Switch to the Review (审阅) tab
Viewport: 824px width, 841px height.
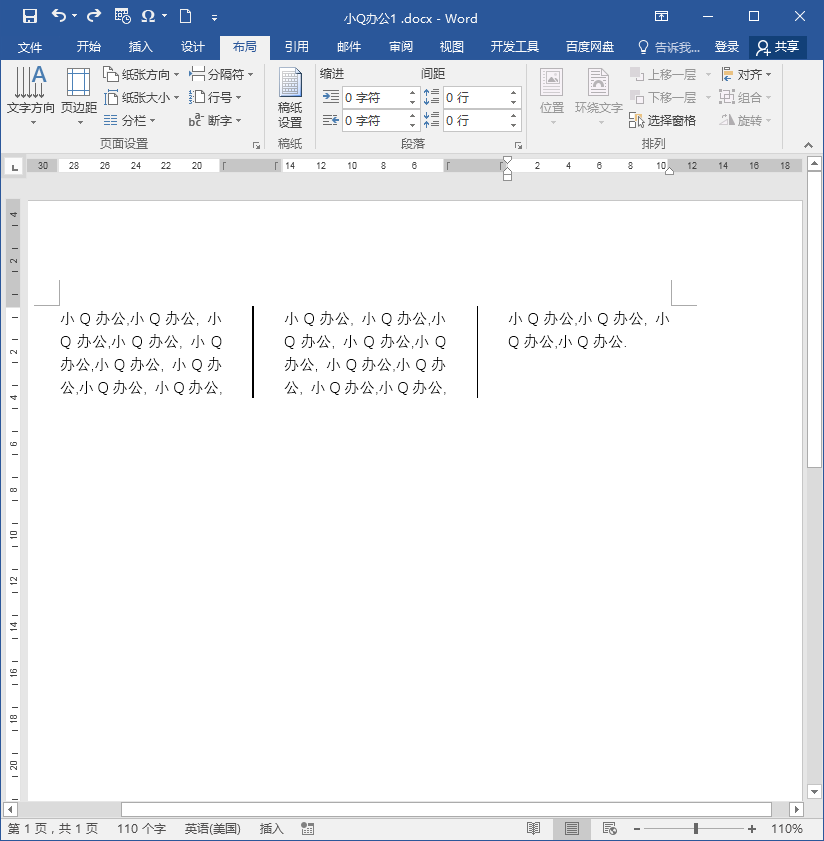401,47
